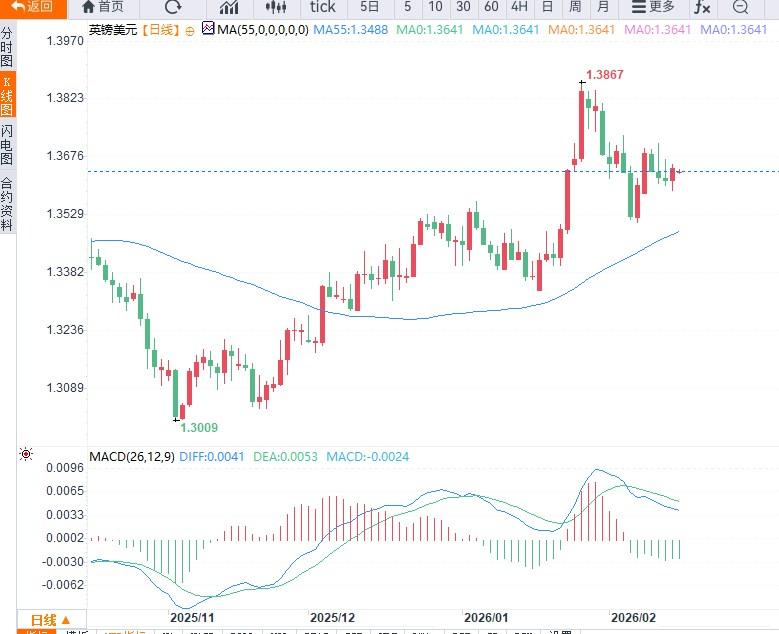Click the MACD(26,12,9) indicator label
This screenshot has height=634, width=779.
click(x=132, y=457)
